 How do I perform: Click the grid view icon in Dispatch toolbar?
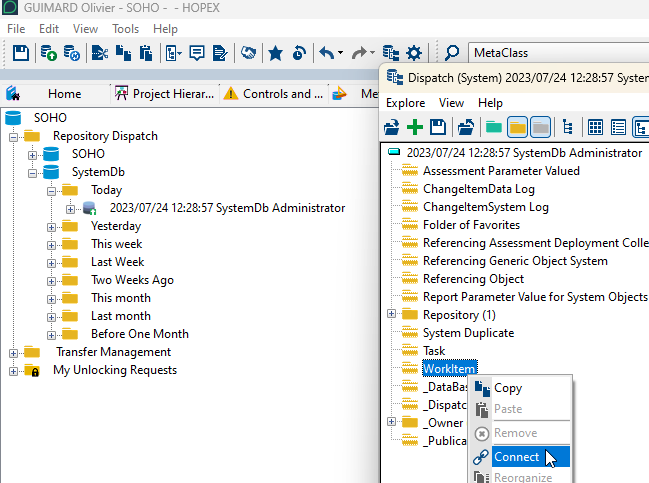pos(595,127)
